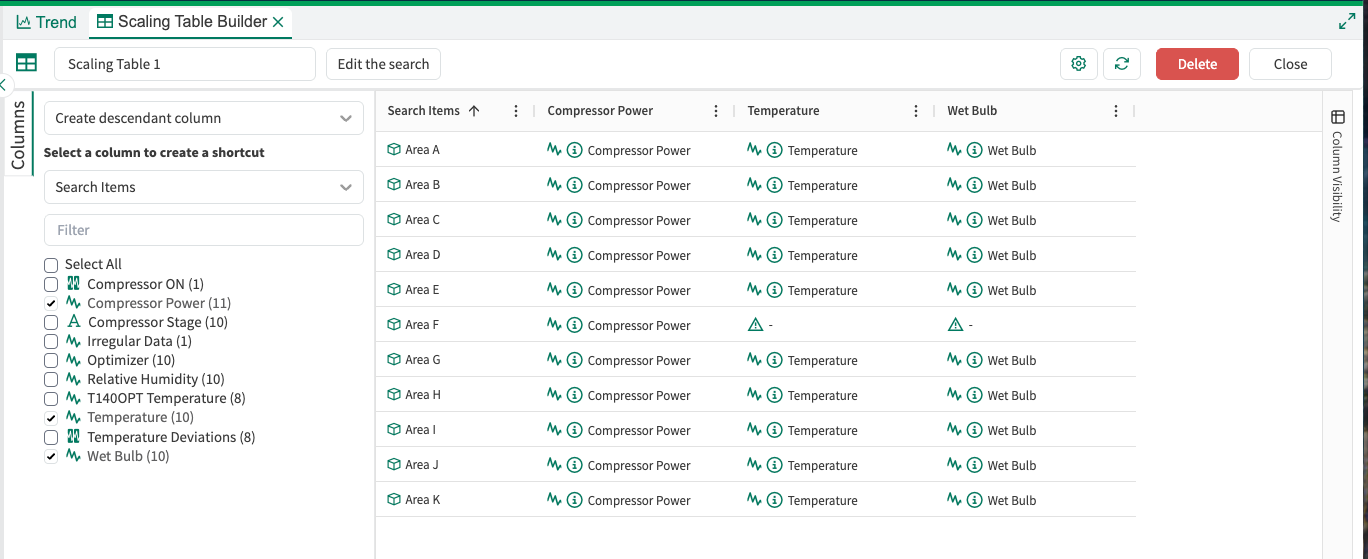Image resolution: width=1368 pixels, height=559 pixels.
Task: Open Wet Bulb column three-dot menu
Action: coord(1116,111)
